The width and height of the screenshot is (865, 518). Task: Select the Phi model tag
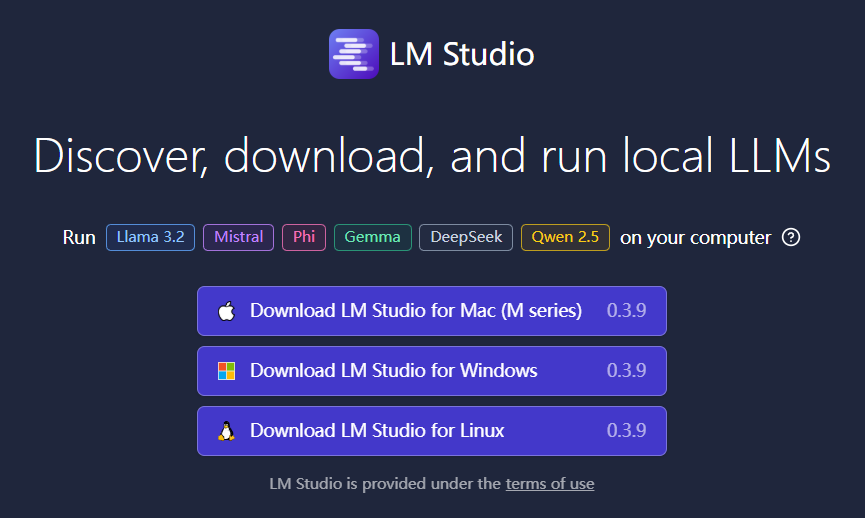coord(304,237)
